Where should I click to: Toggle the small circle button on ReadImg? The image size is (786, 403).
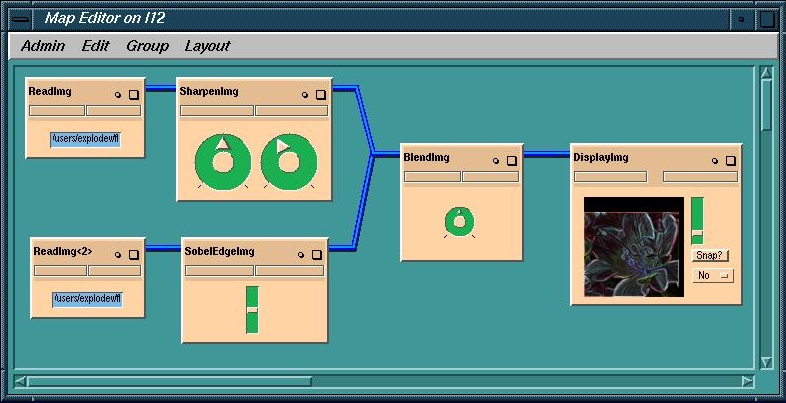tap(118, 95)
